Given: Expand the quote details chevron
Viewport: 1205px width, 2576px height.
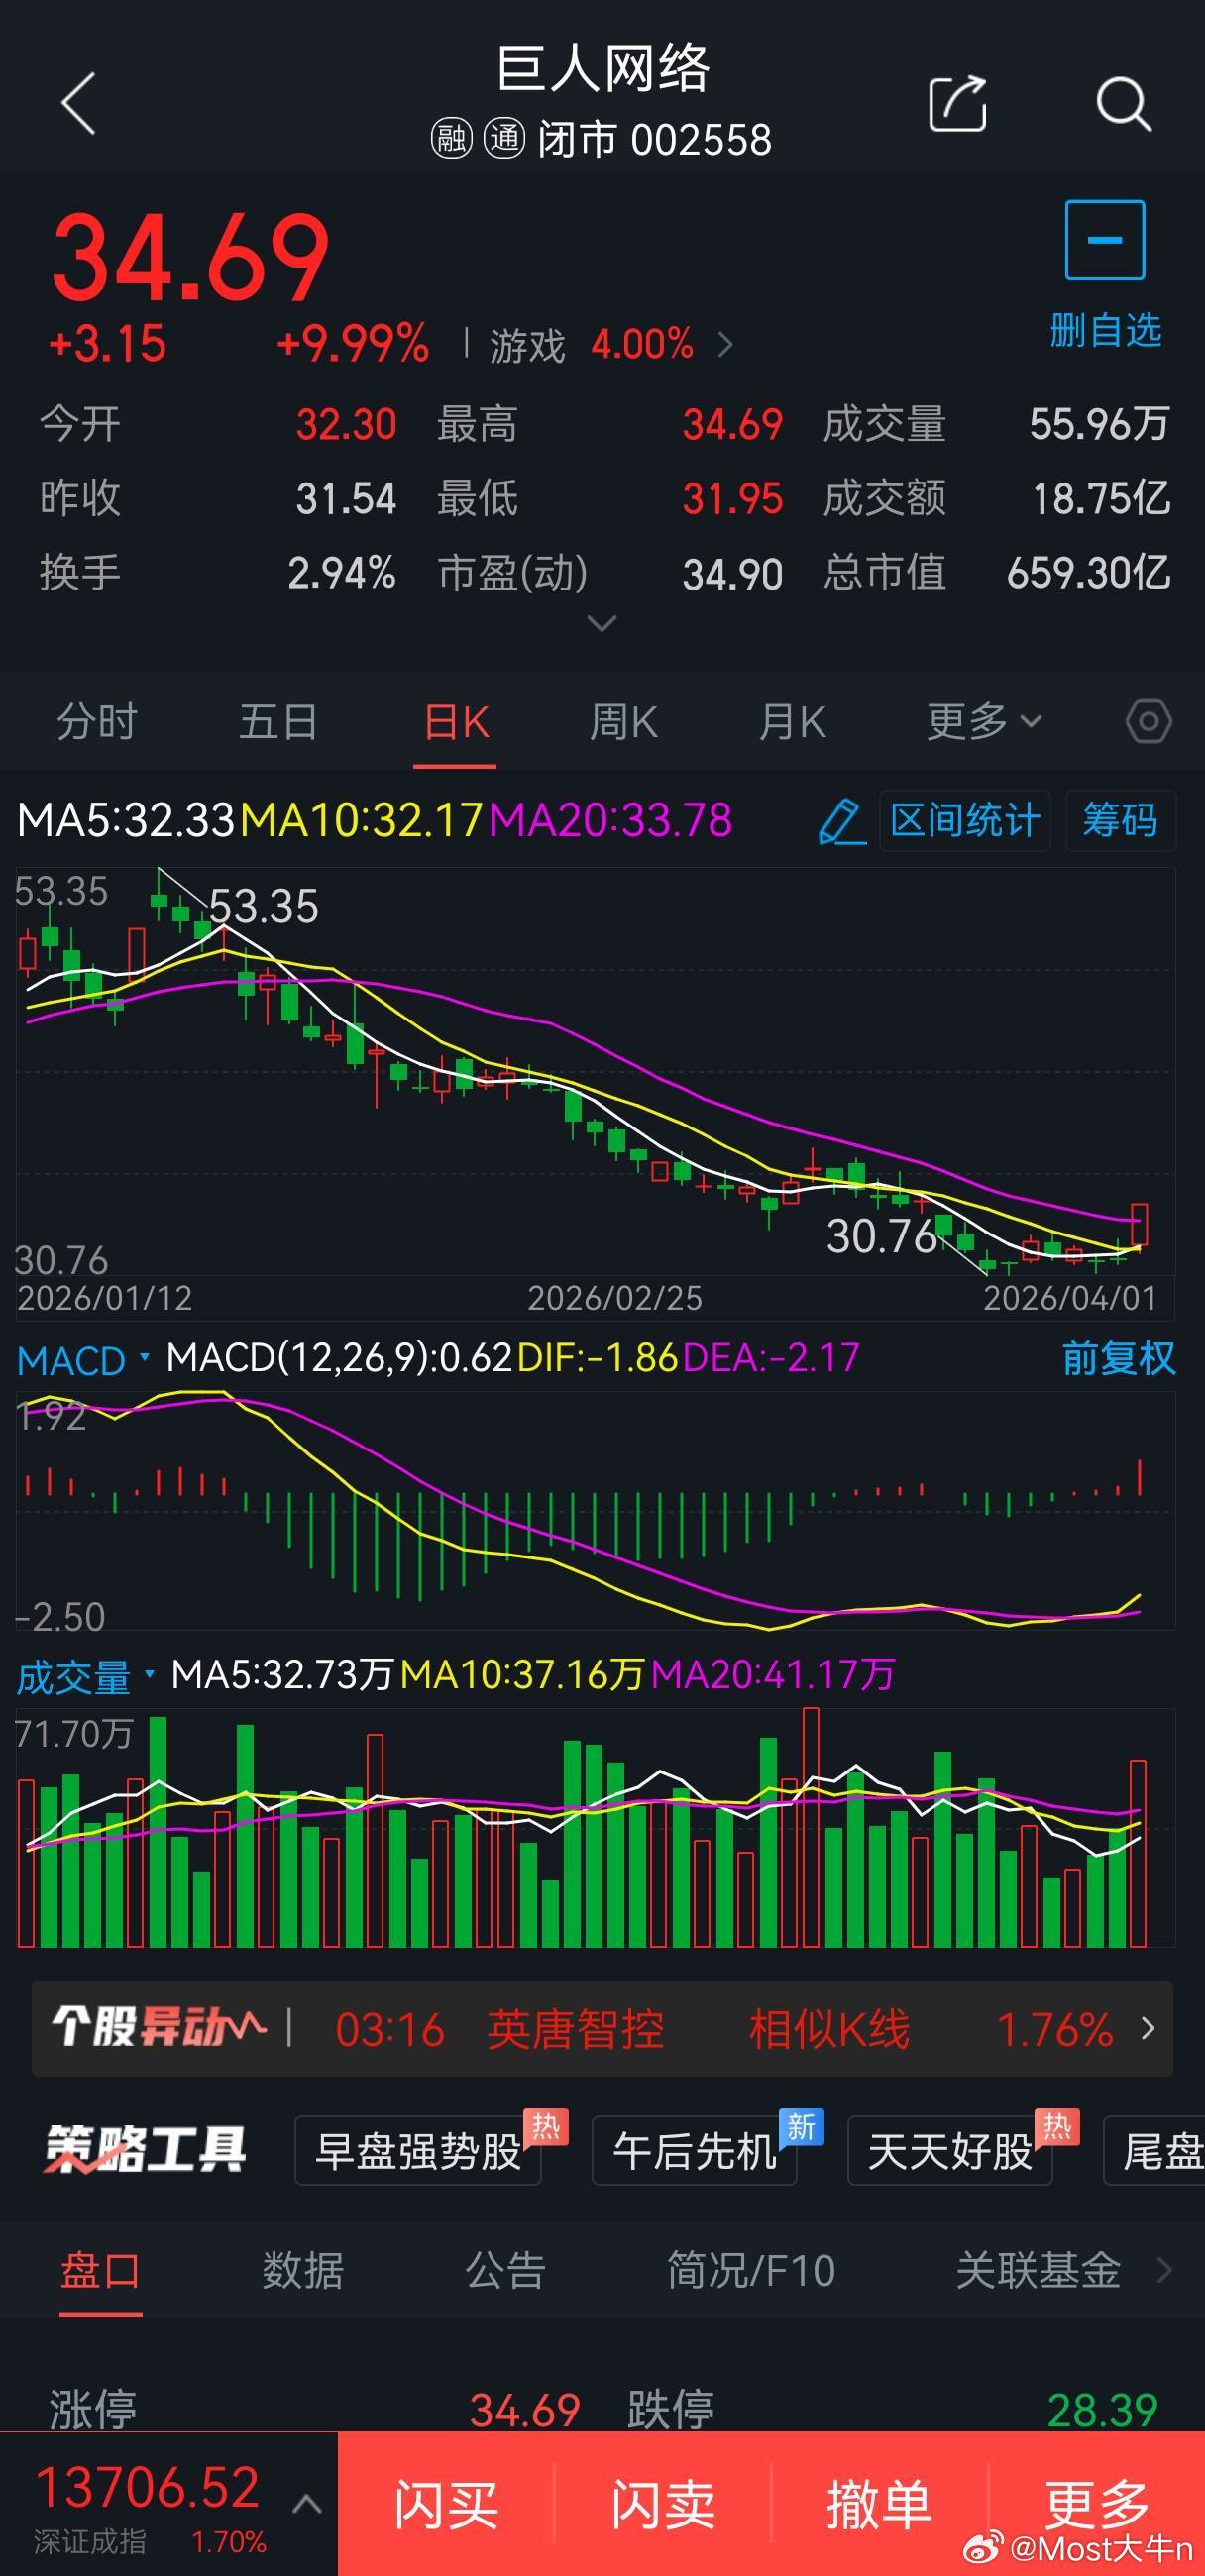Looking at the screenshot, I should pos(601,624).
